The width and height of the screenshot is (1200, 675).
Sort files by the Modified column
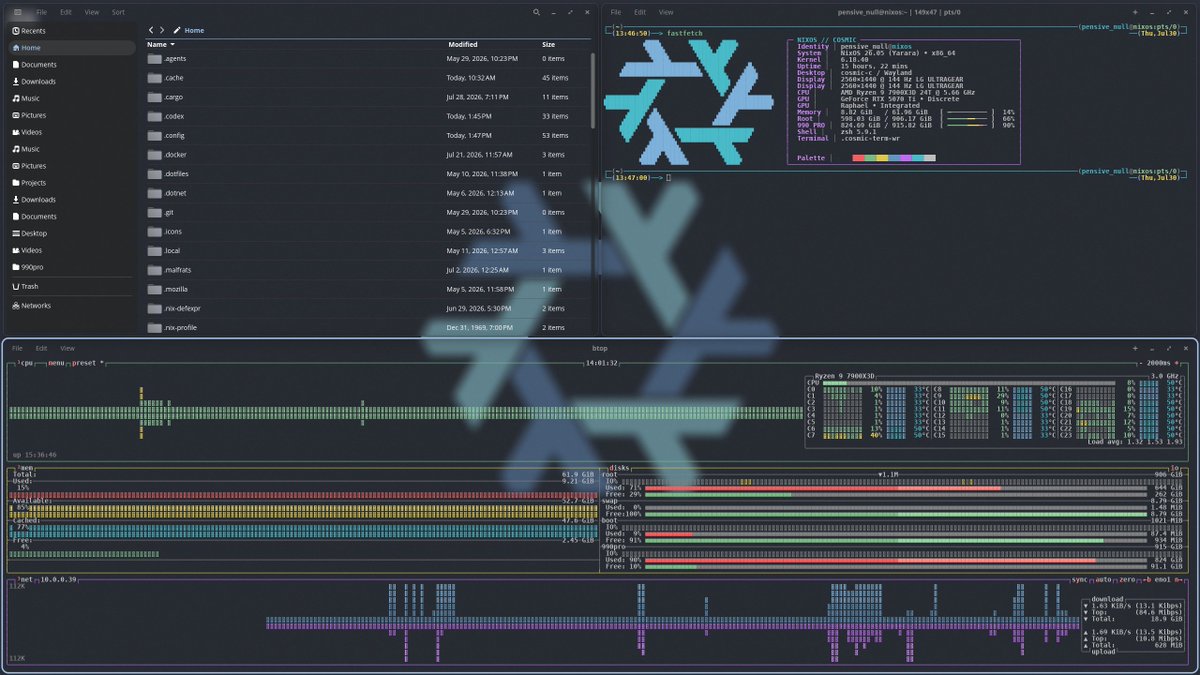point(463,44)
